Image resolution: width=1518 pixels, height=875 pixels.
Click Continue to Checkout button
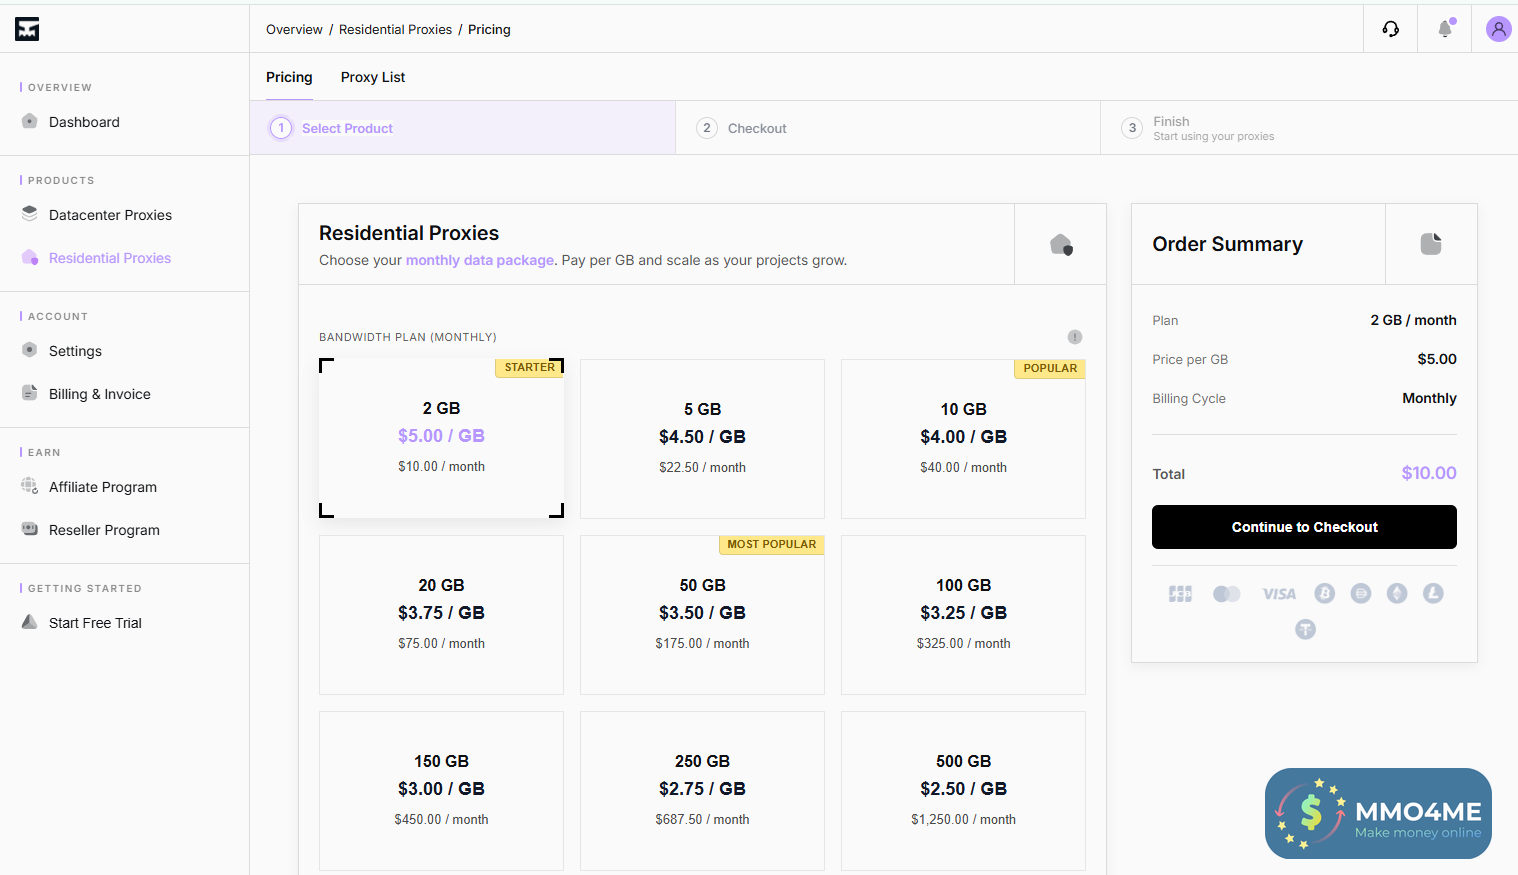click(1304, 527)
